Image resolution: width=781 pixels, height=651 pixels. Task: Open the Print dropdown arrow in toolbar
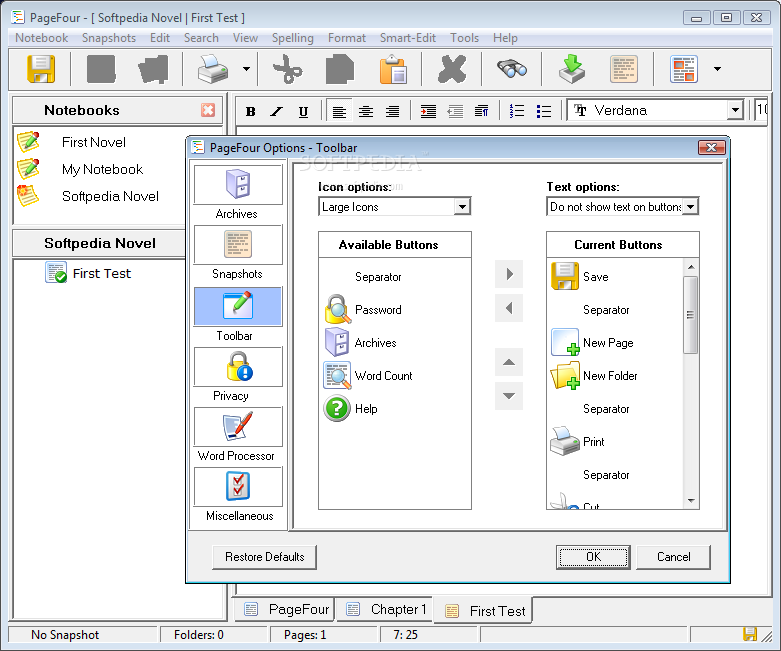pyautogui.click(x=246, y=69)
